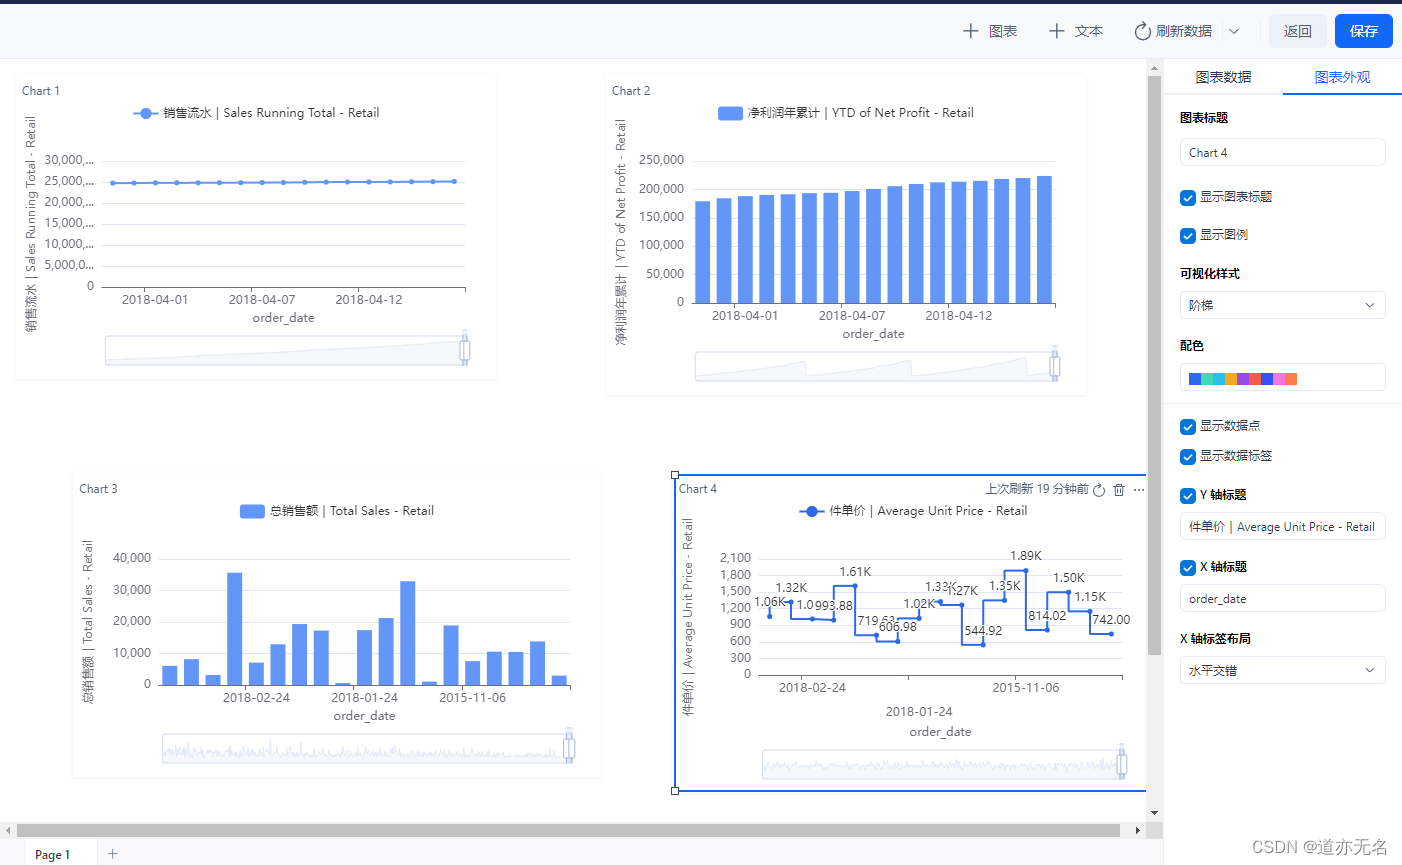Viewport: 1402px width, 865px height.
Task: Click Chart 3 data zoom slider handle
Action: point(569,747)
